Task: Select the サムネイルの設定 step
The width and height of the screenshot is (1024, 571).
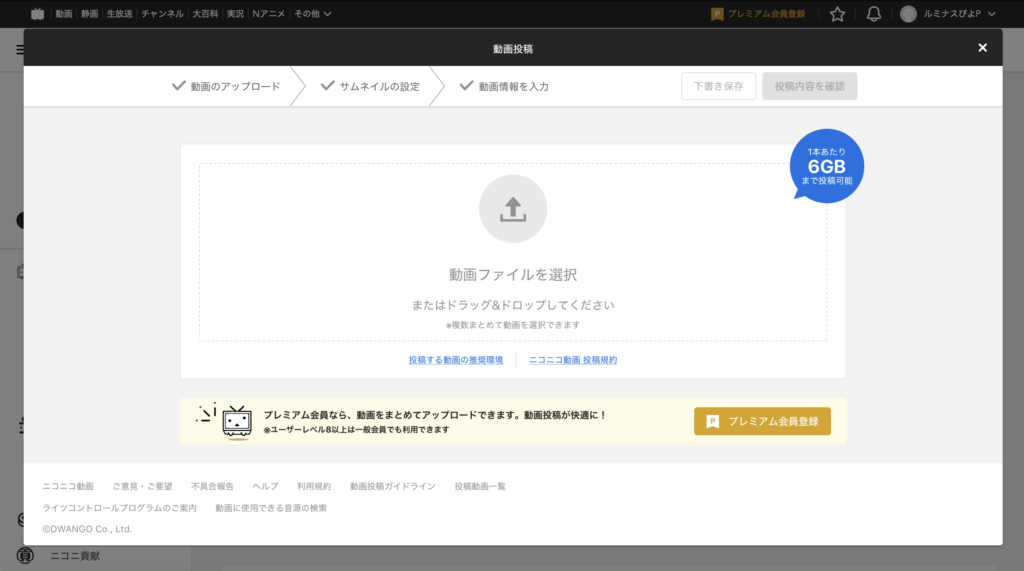Action: pos(370,86)
